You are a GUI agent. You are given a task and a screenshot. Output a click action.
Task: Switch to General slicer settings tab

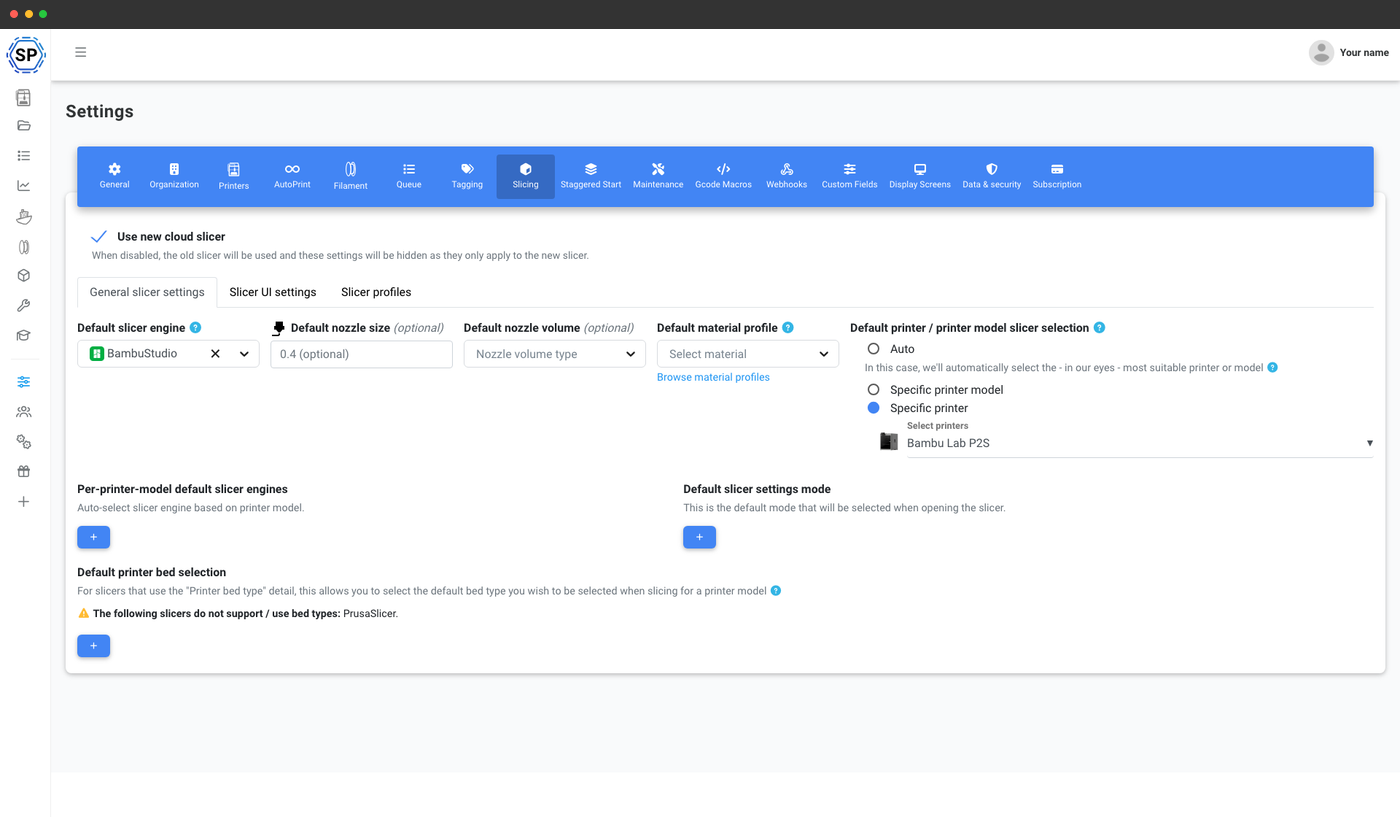(x=147, y=292)
